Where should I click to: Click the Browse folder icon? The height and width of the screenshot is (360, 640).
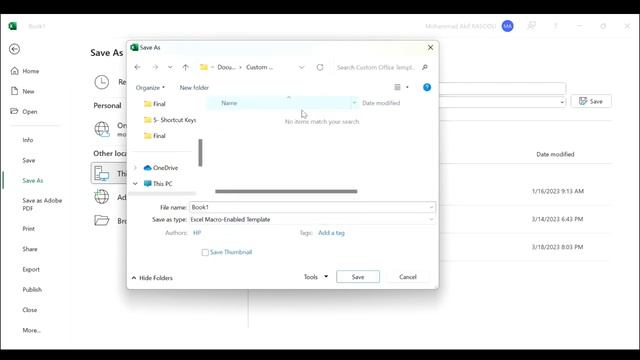(102, 221)
